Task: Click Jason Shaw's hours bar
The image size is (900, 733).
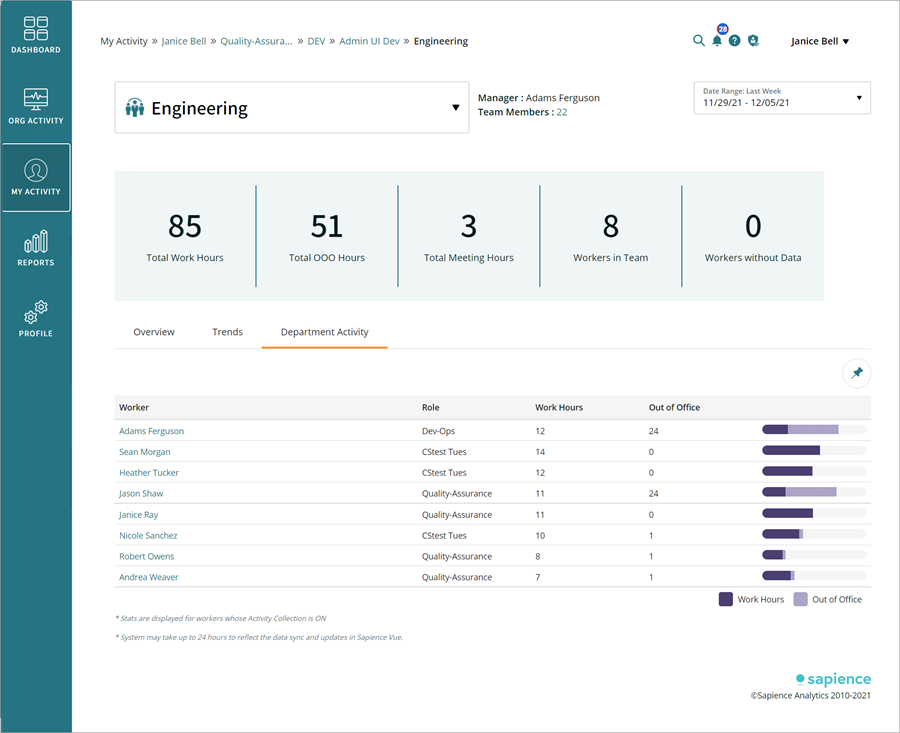Action: [814, 492]
